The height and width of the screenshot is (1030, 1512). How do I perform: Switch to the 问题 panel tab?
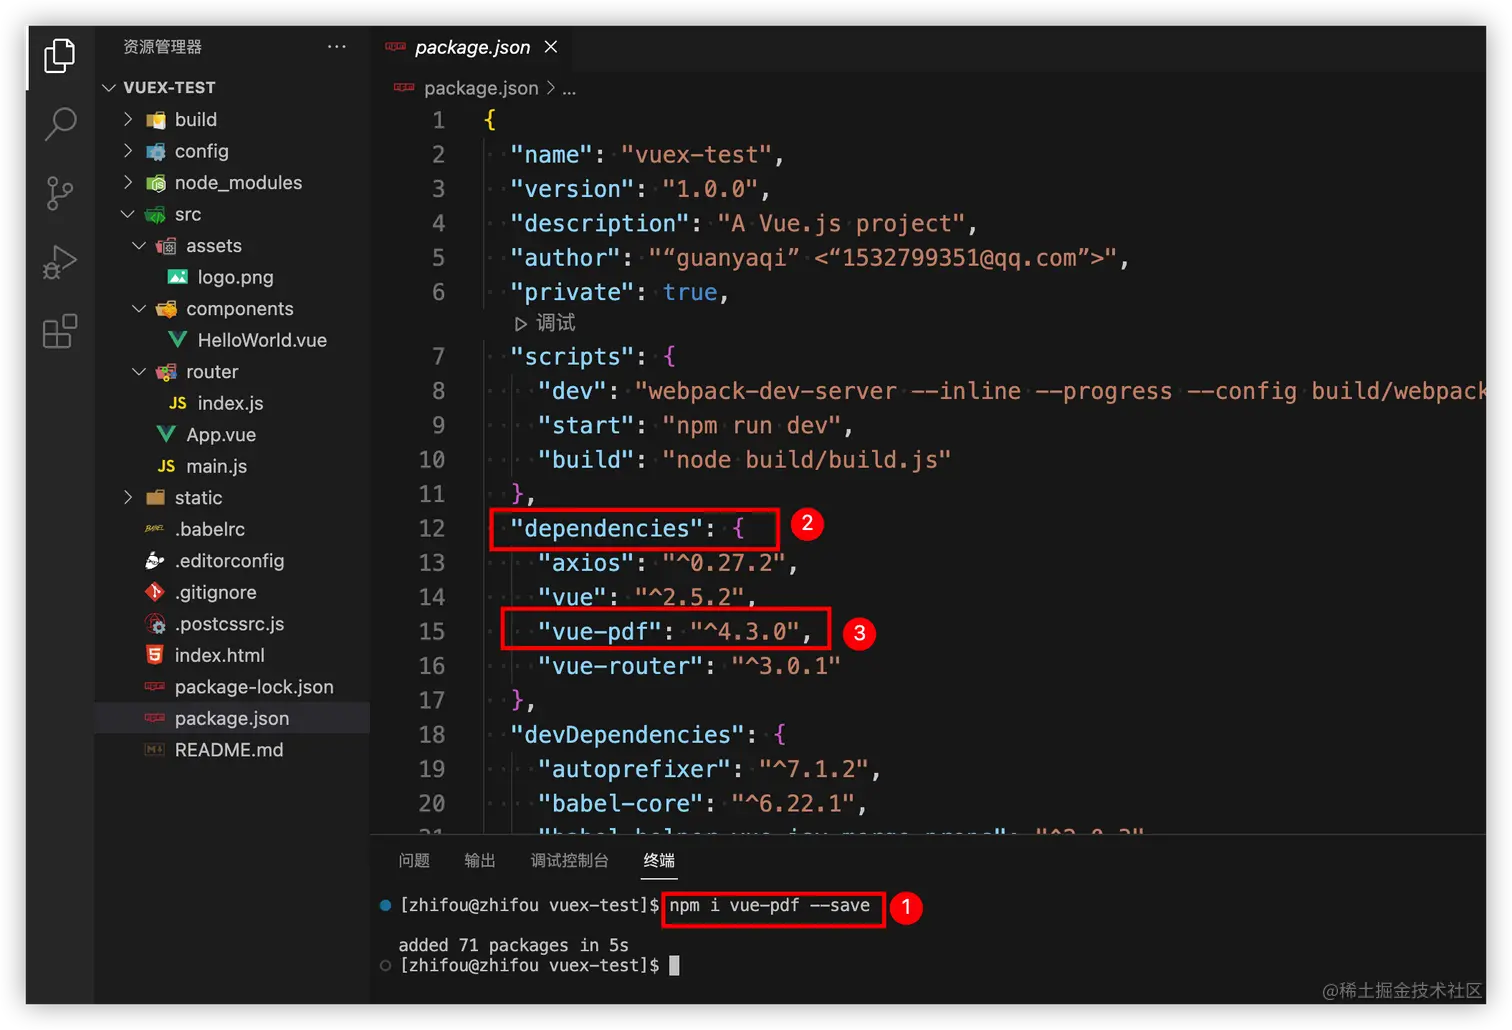click(x=414, y=861)
